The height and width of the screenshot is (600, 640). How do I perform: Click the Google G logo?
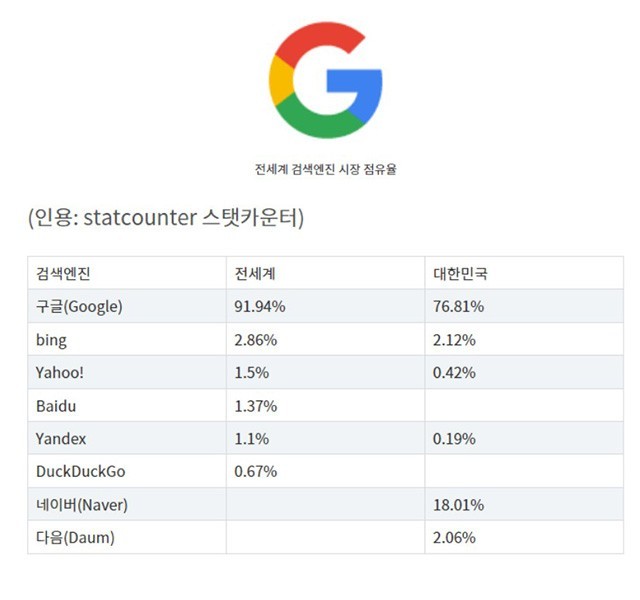click(x=325, y=82)
